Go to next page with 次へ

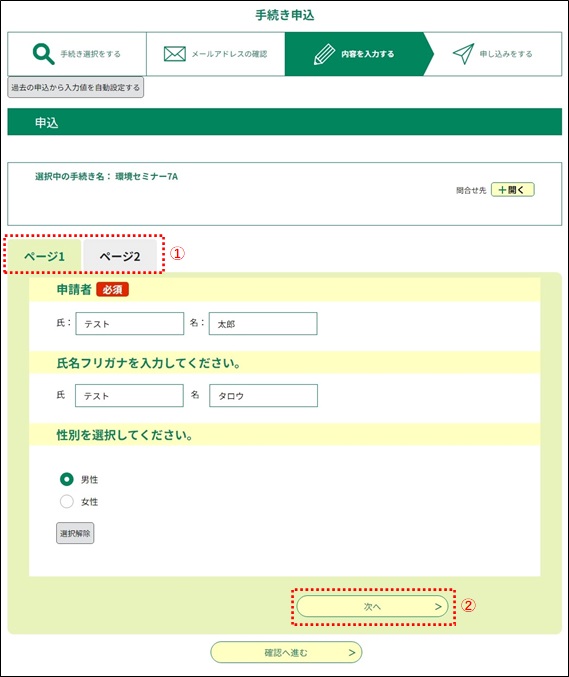373,606
